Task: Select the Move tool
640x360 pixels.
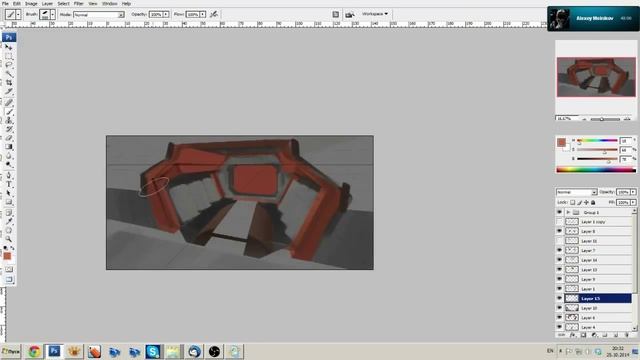Action: coord(9,47)
